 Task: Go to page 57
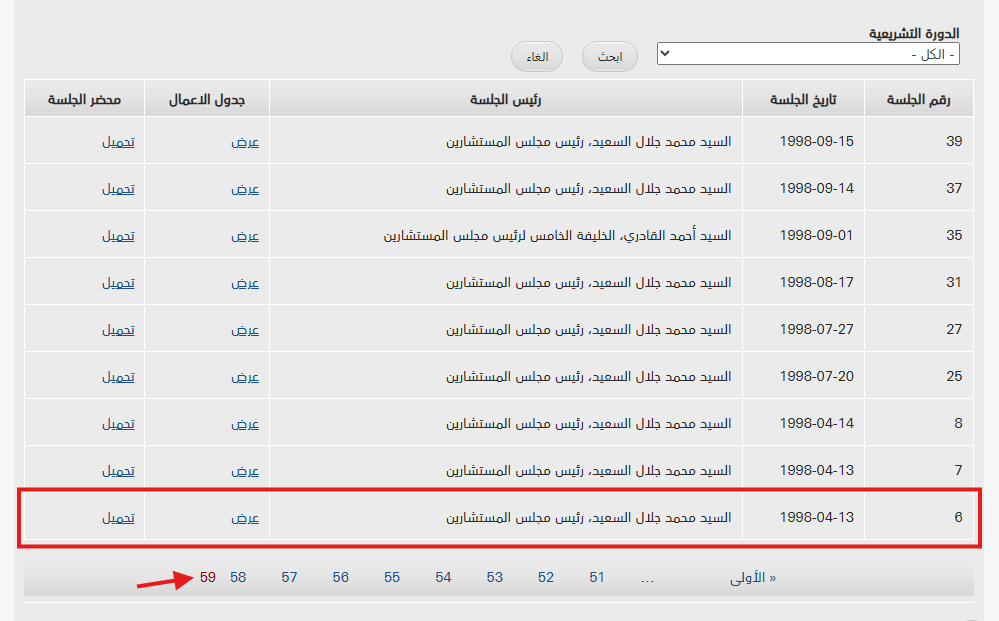[289, 578]
